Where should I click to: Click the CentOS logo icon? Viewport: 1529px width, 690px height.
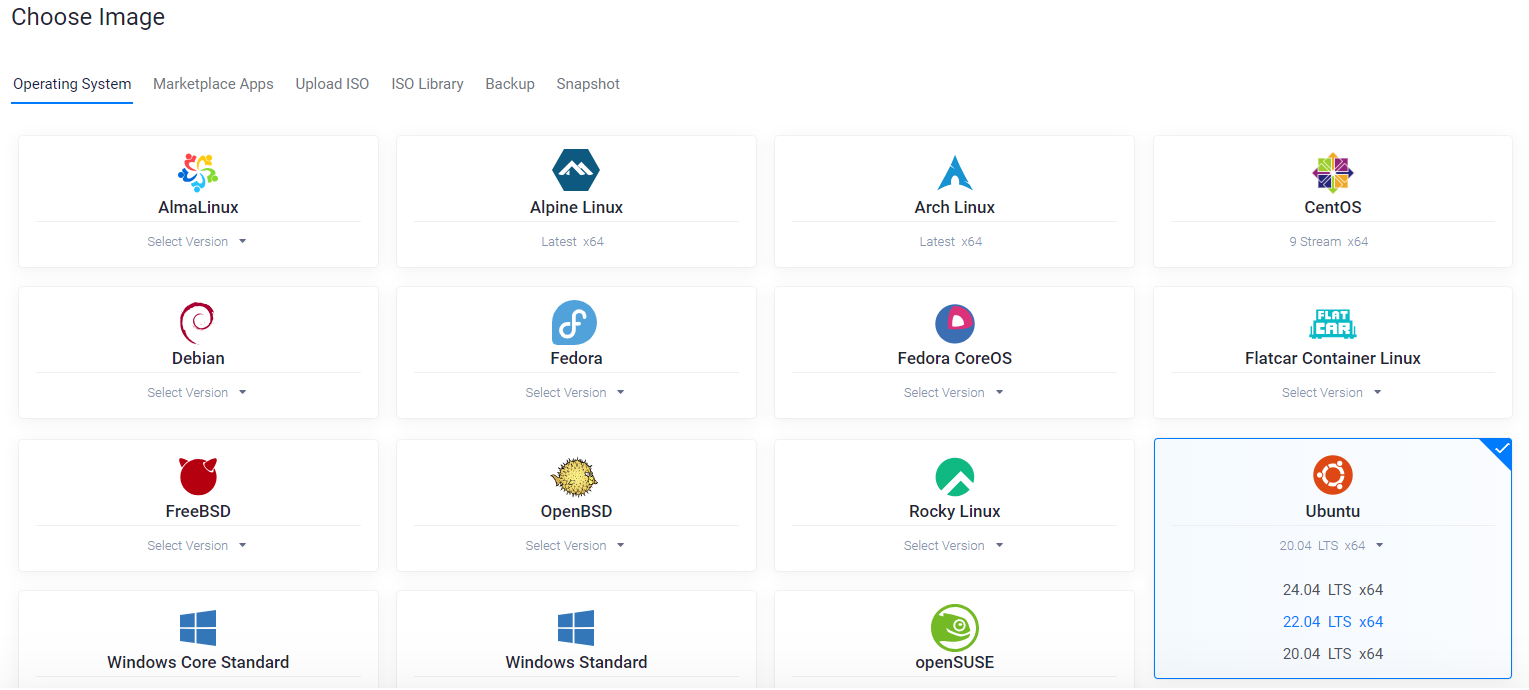[1332, 173]
